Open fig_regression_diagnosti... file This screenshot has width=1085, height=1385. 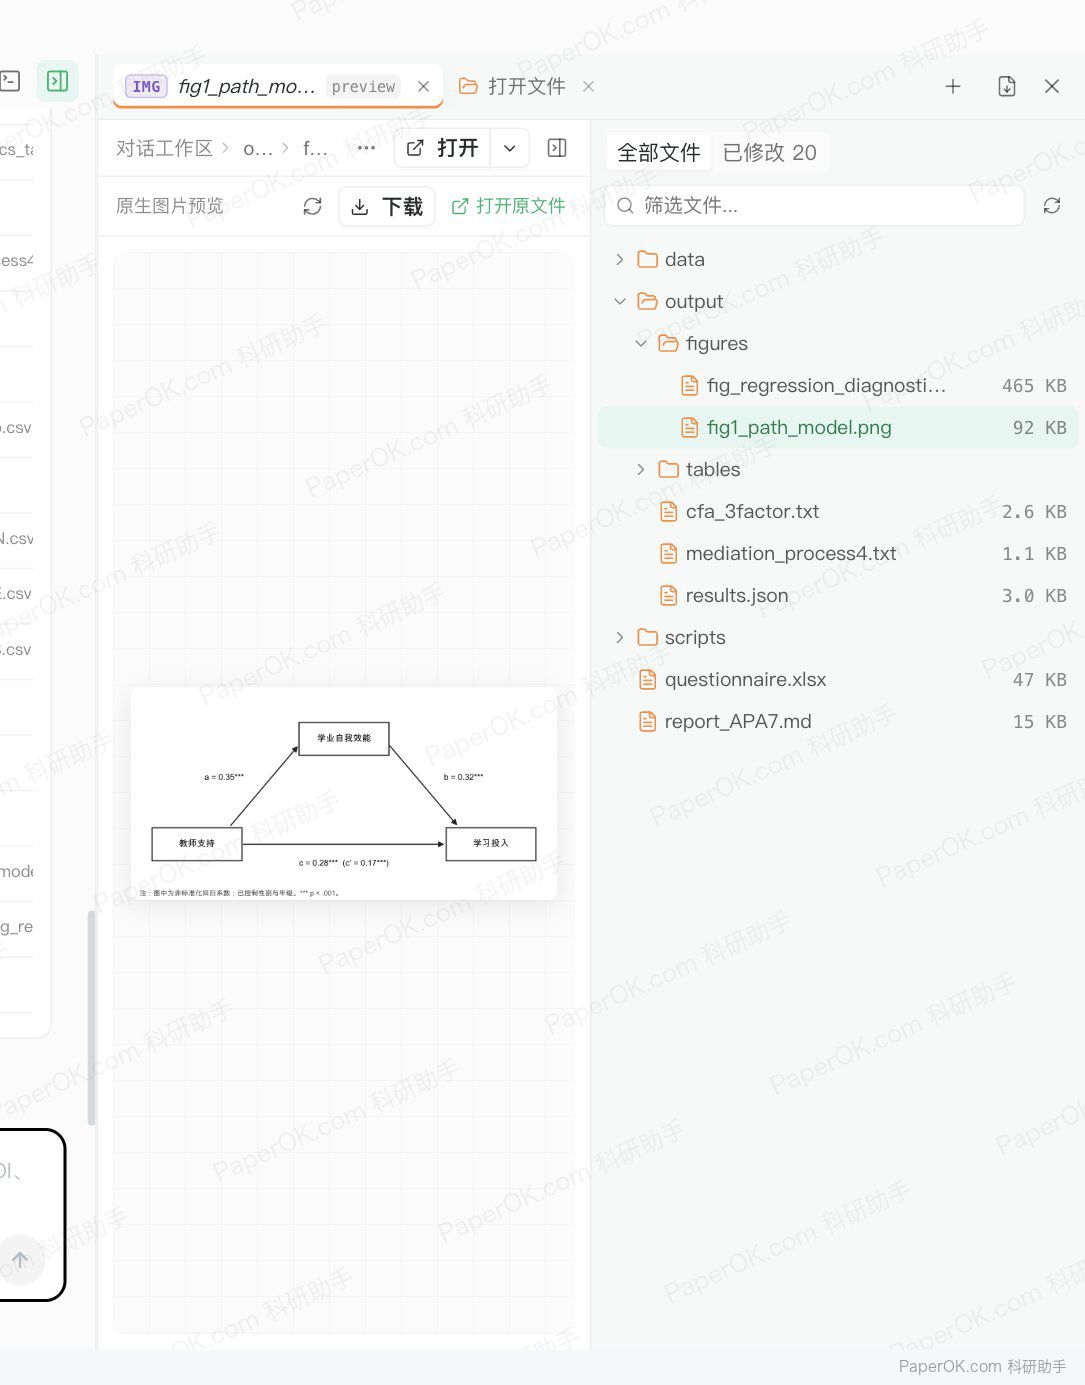point(838,386)
